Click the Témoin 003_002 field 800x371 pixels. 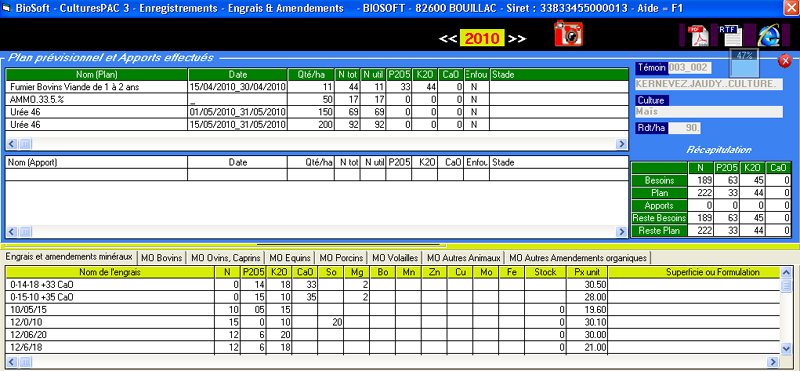[x=690, y=68]
